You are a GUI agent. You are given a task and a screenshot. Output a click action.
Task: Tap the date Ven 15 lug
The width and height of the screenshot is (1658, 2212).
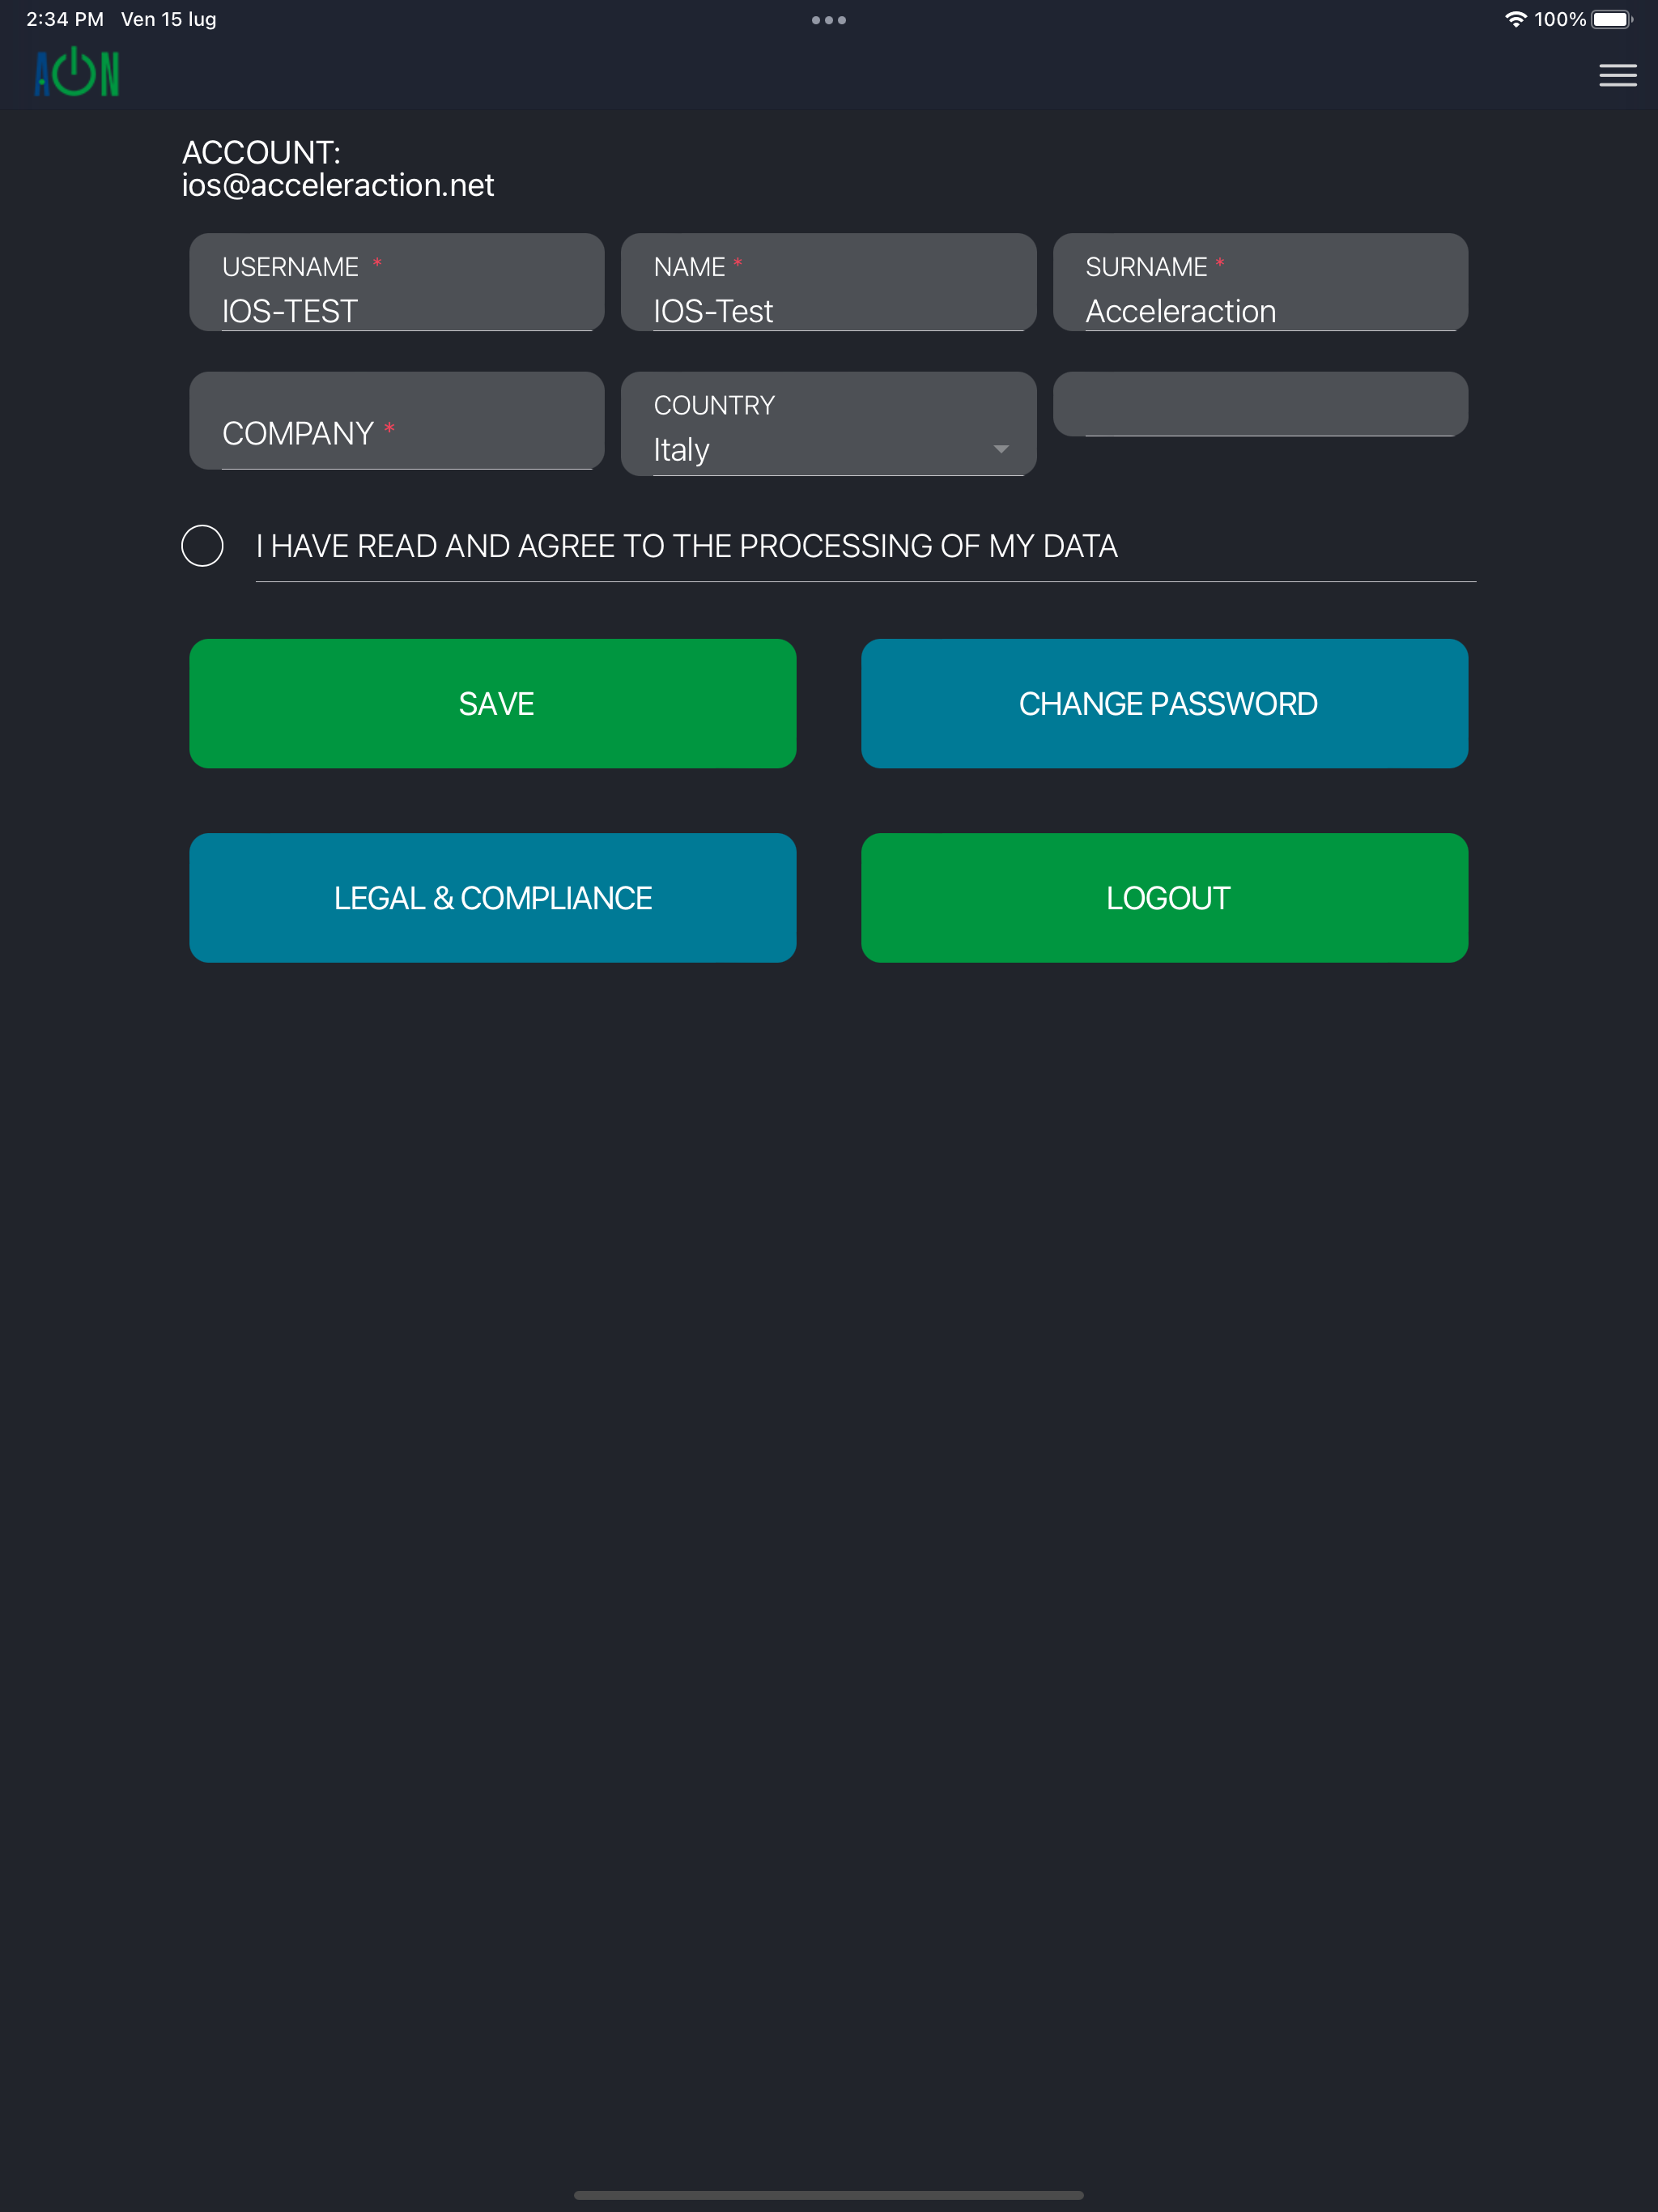[169, 19]
